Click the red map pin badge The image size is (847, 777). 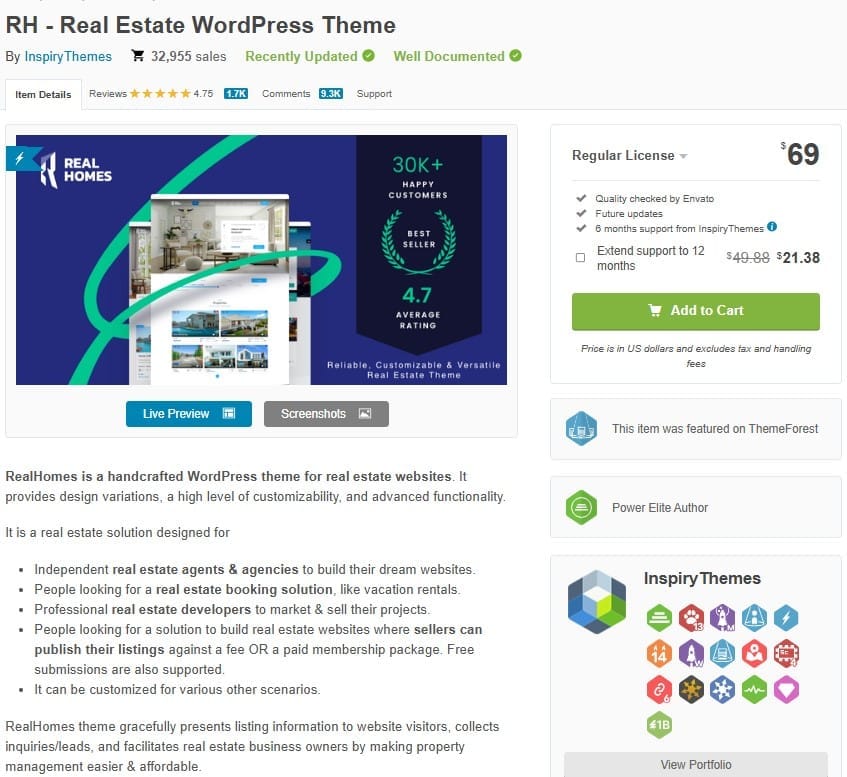[x=755, y=653]
